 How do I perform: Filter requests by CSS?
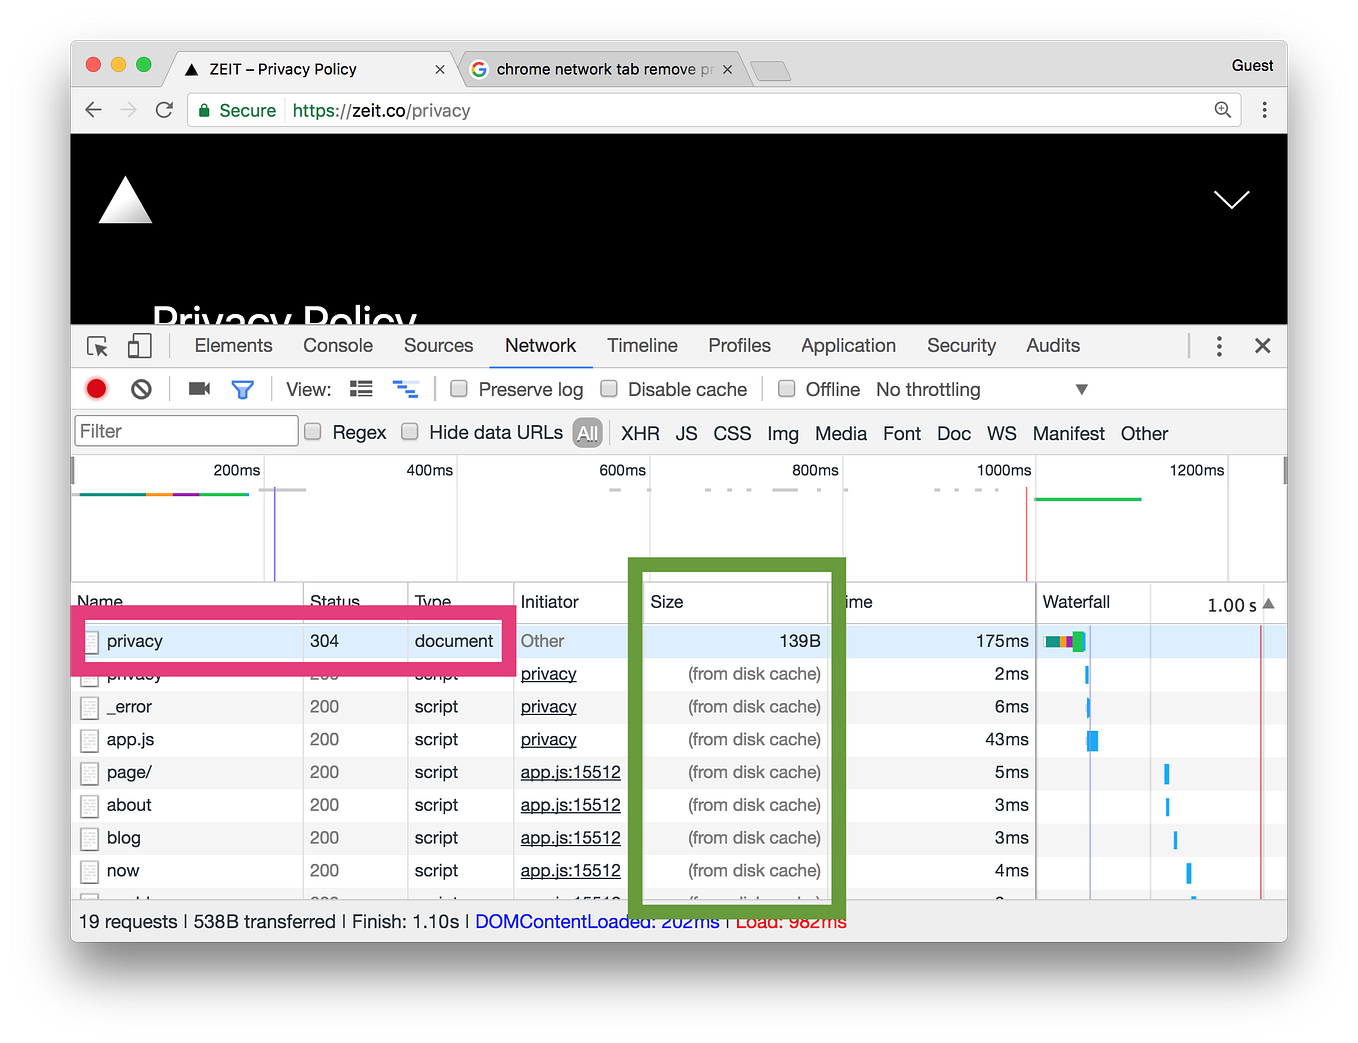732,433
